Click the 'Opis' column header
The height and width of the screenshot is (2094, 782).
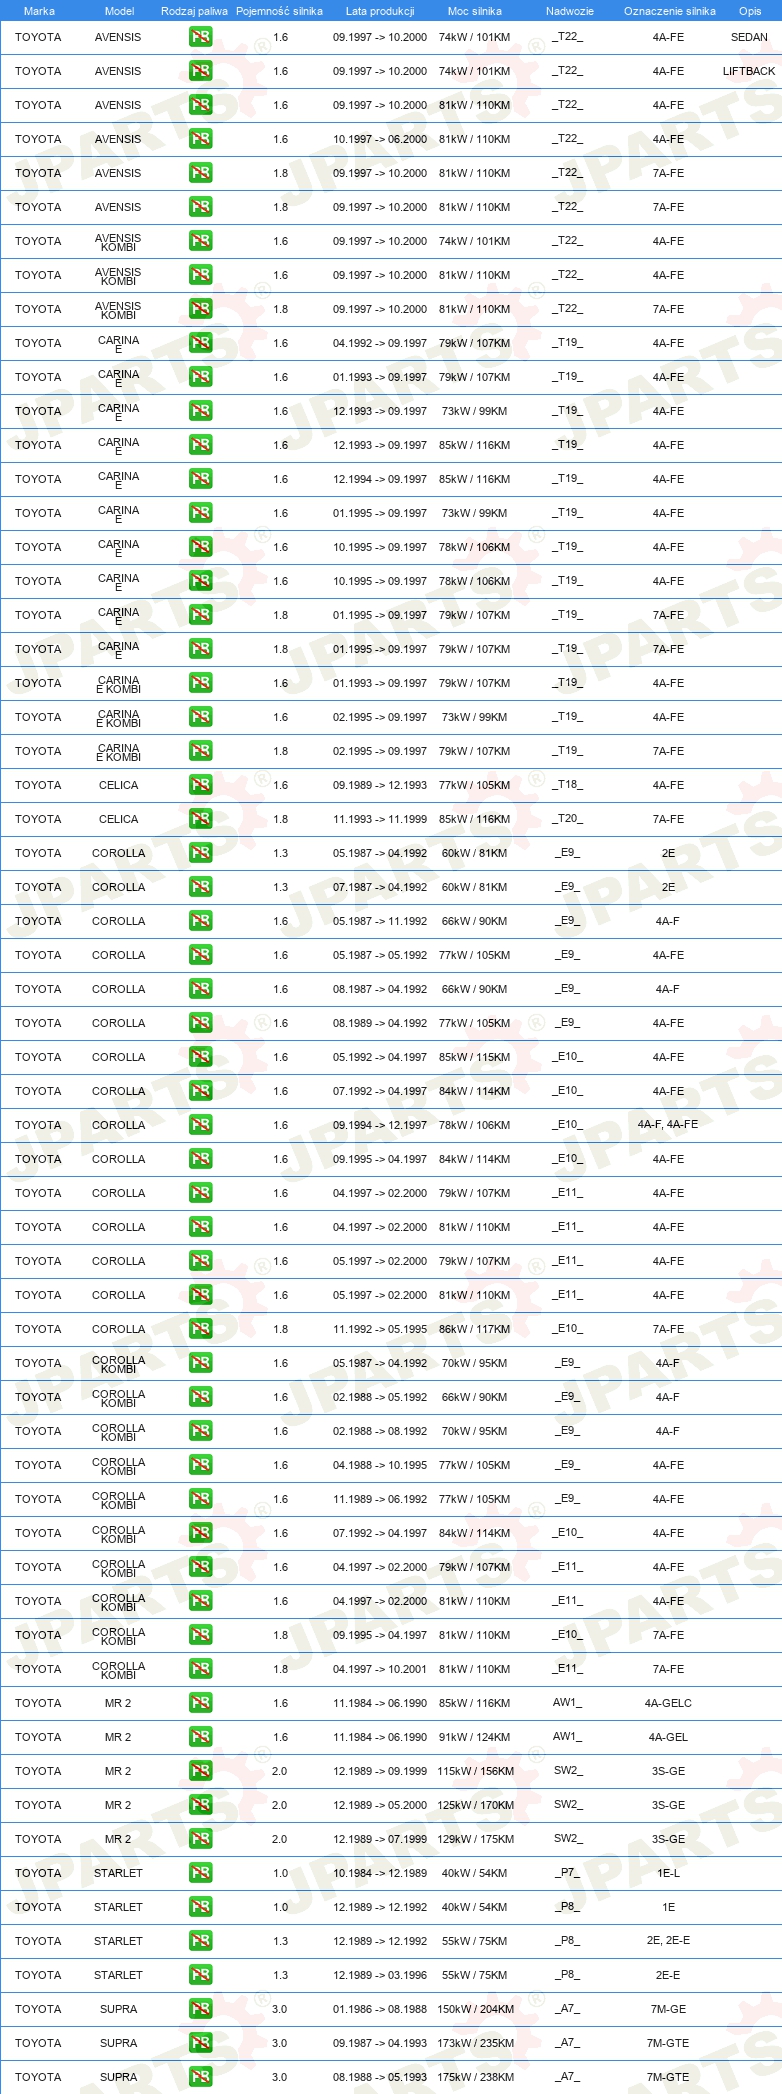750,11
